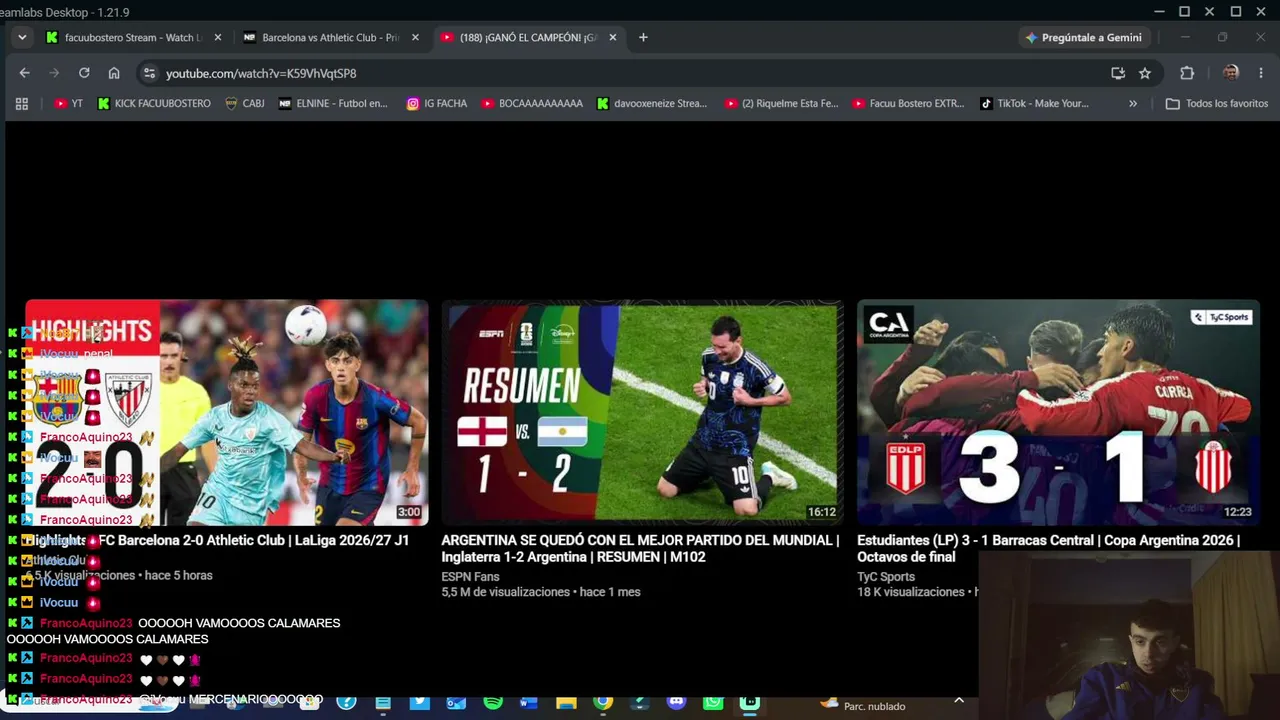Image resolution: width=1280 pixels, height=720 pixels.
Task: Open the Extensions puzzle menu
Action: point(1187,73)
